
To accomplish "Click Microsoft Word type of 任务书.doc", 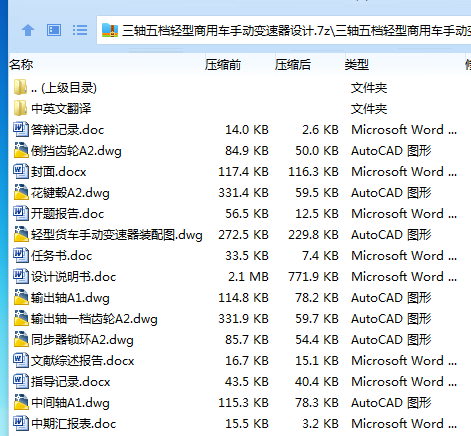I will (x=404, y=256).
